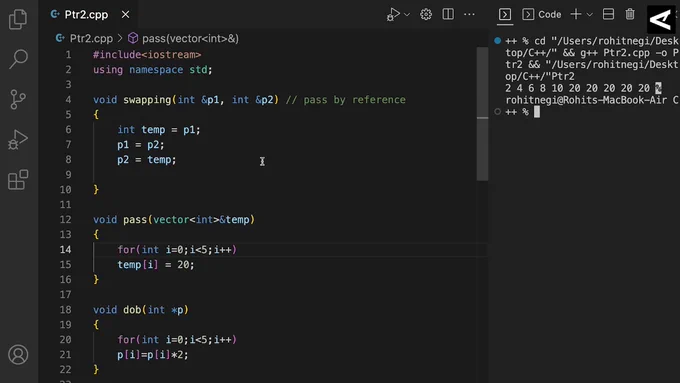The height and width of the screenshot is (383, 680).
Task: Click '#include<iostream>' on line 1
Action: (147, 55)
